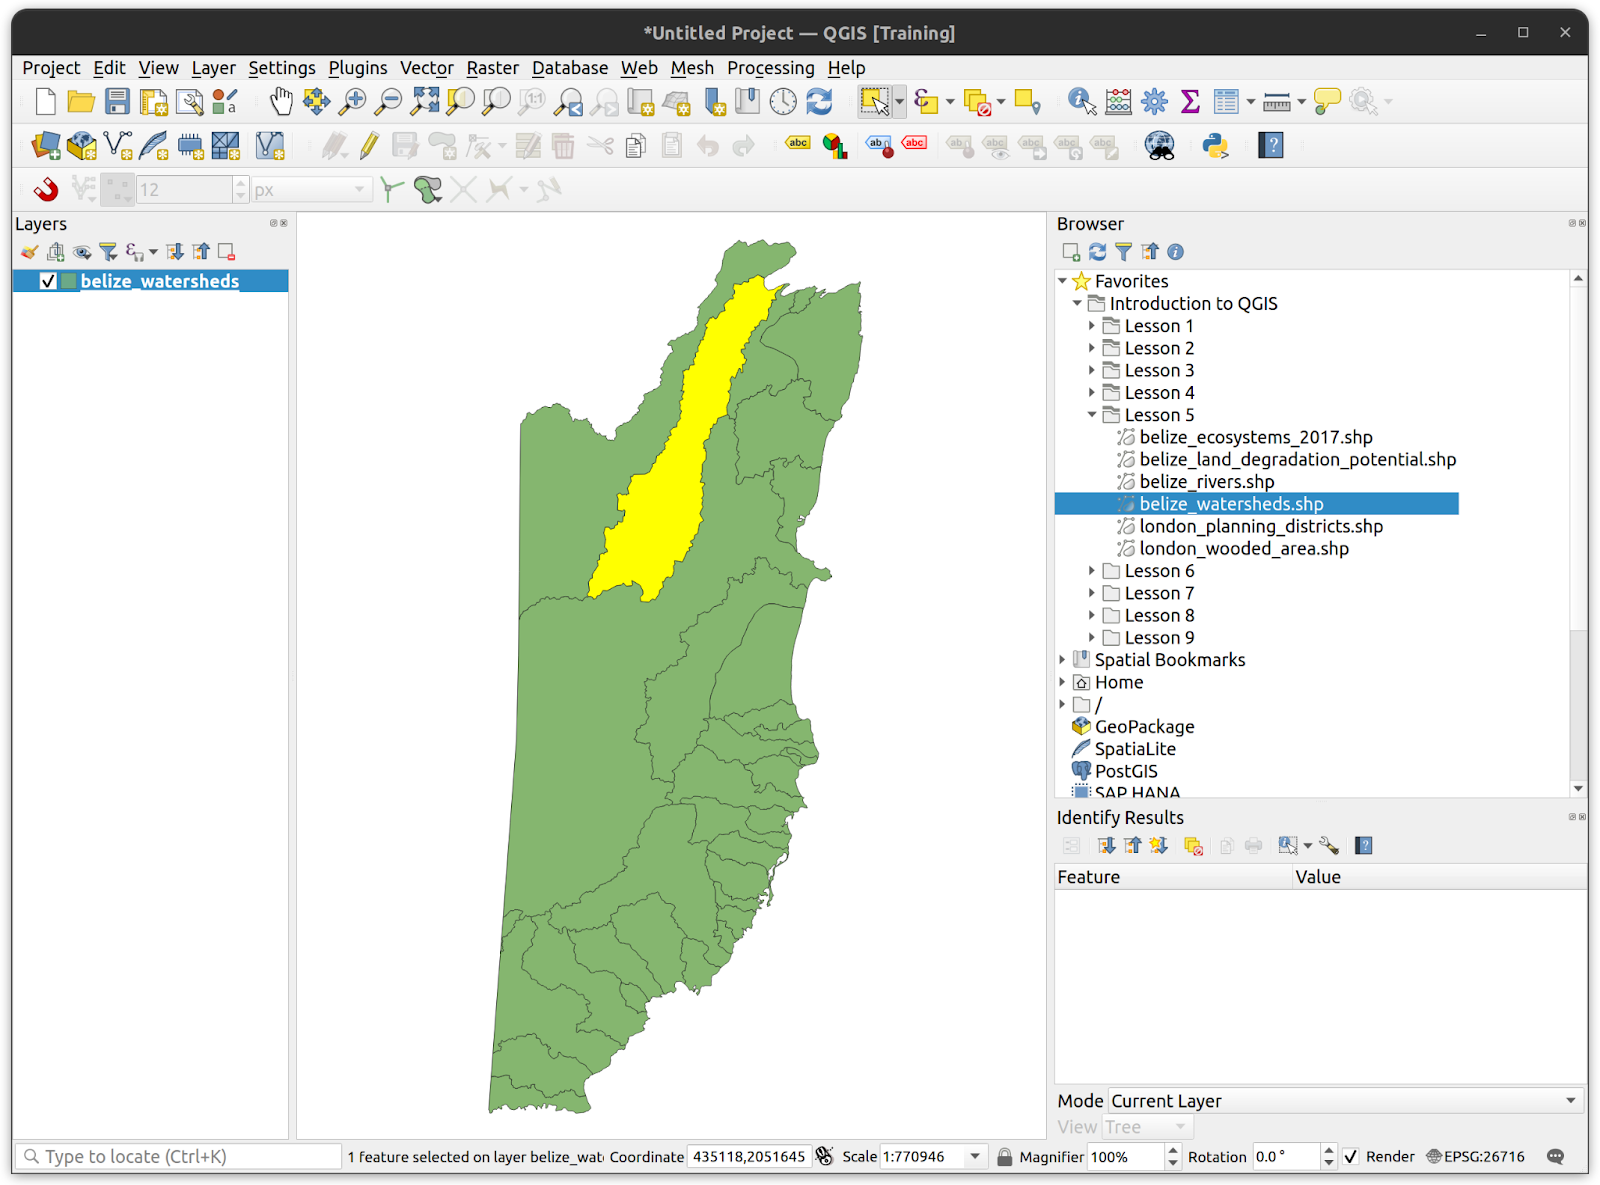Uncheck belize_watersheds layer visibility checkbox
1600x1185 pixels.
(48, 281)
